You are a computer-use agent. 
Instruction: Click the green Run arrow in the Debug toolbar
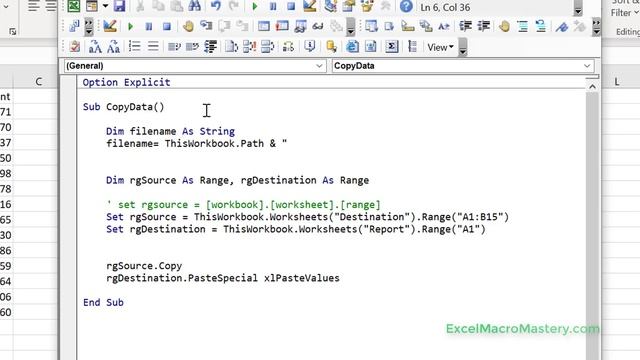(131, 27)
